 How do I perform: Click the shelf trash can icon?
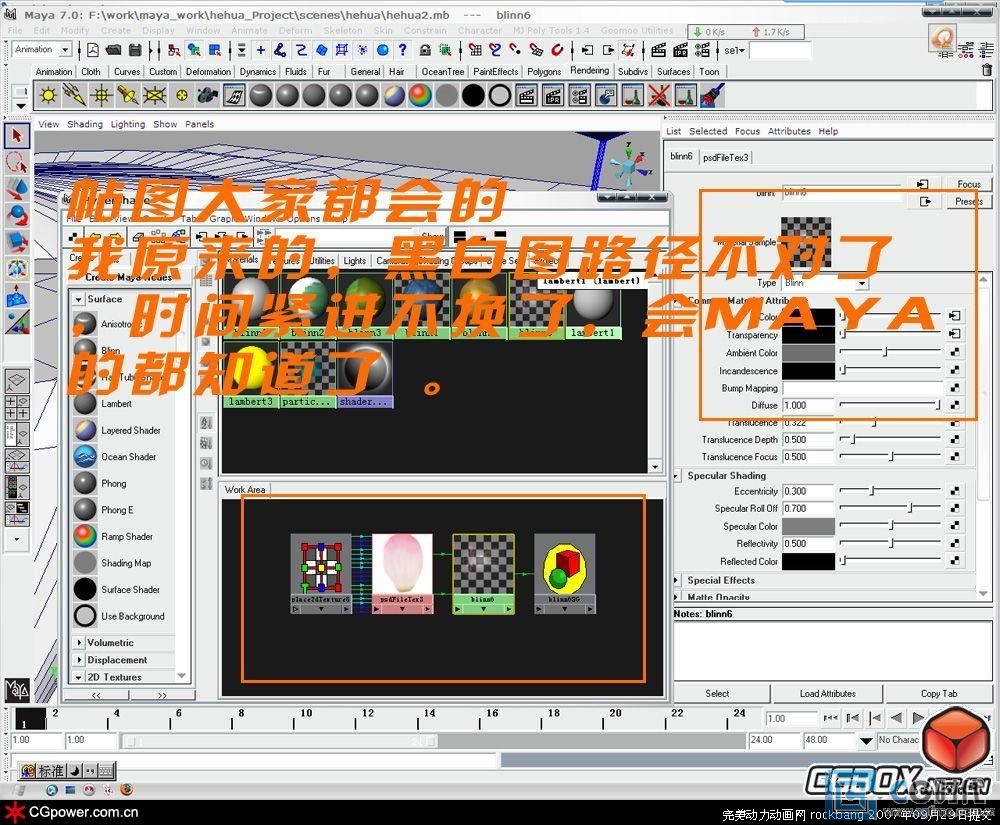pos(986,70)
